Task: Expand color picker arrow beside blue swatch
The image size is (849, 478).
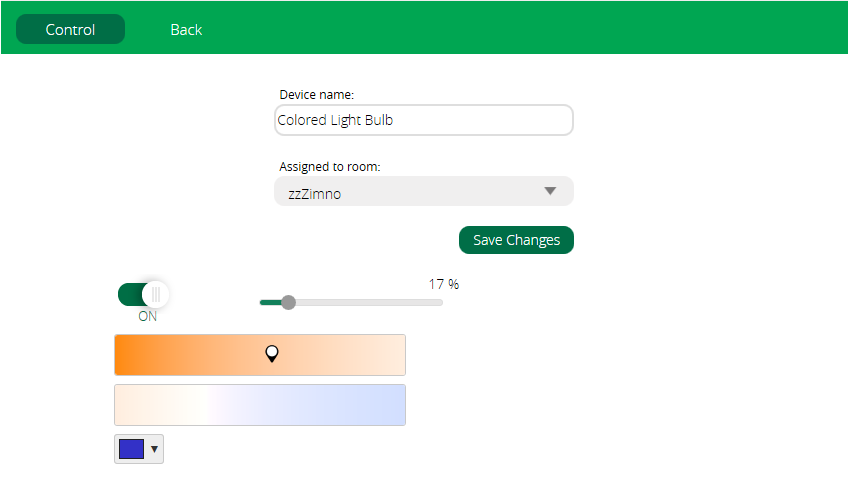Action: tap(154, 450)
